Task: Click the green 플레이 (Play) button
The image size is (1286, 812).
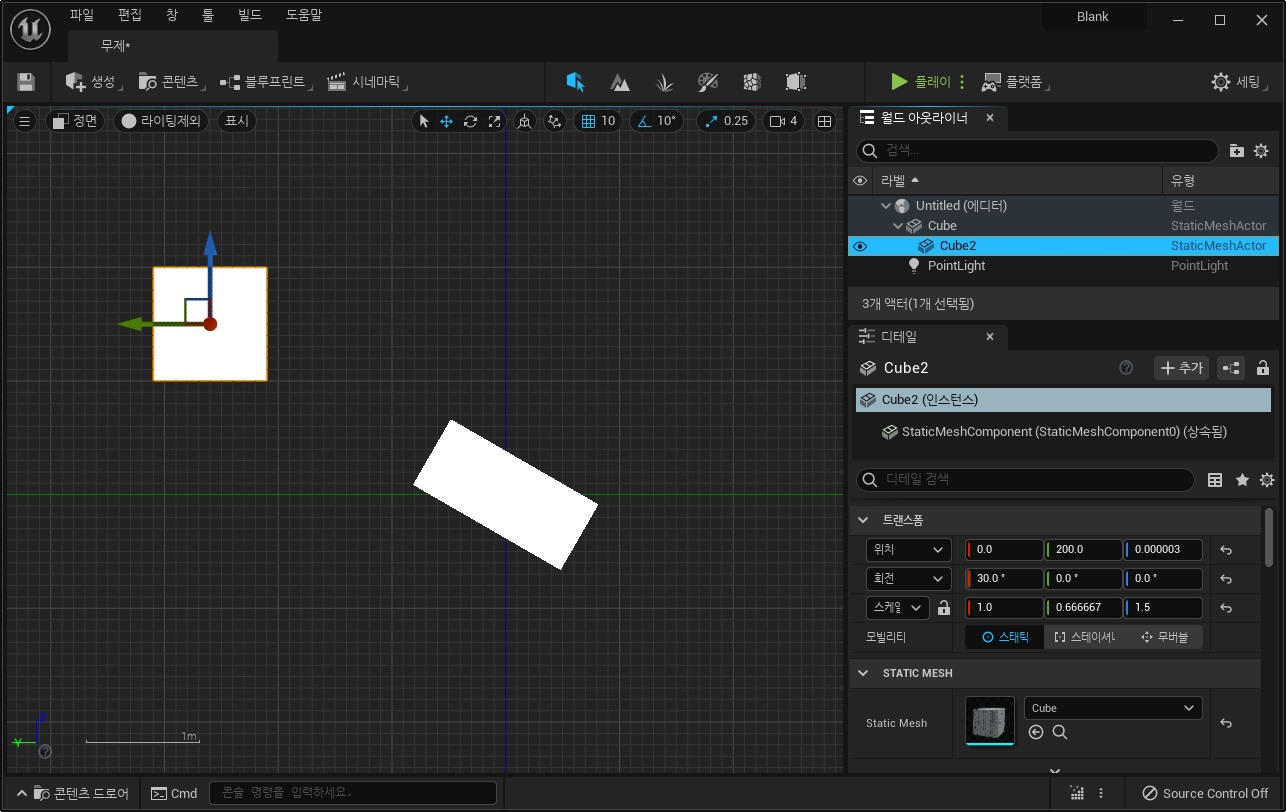Action: coord(921,82)
